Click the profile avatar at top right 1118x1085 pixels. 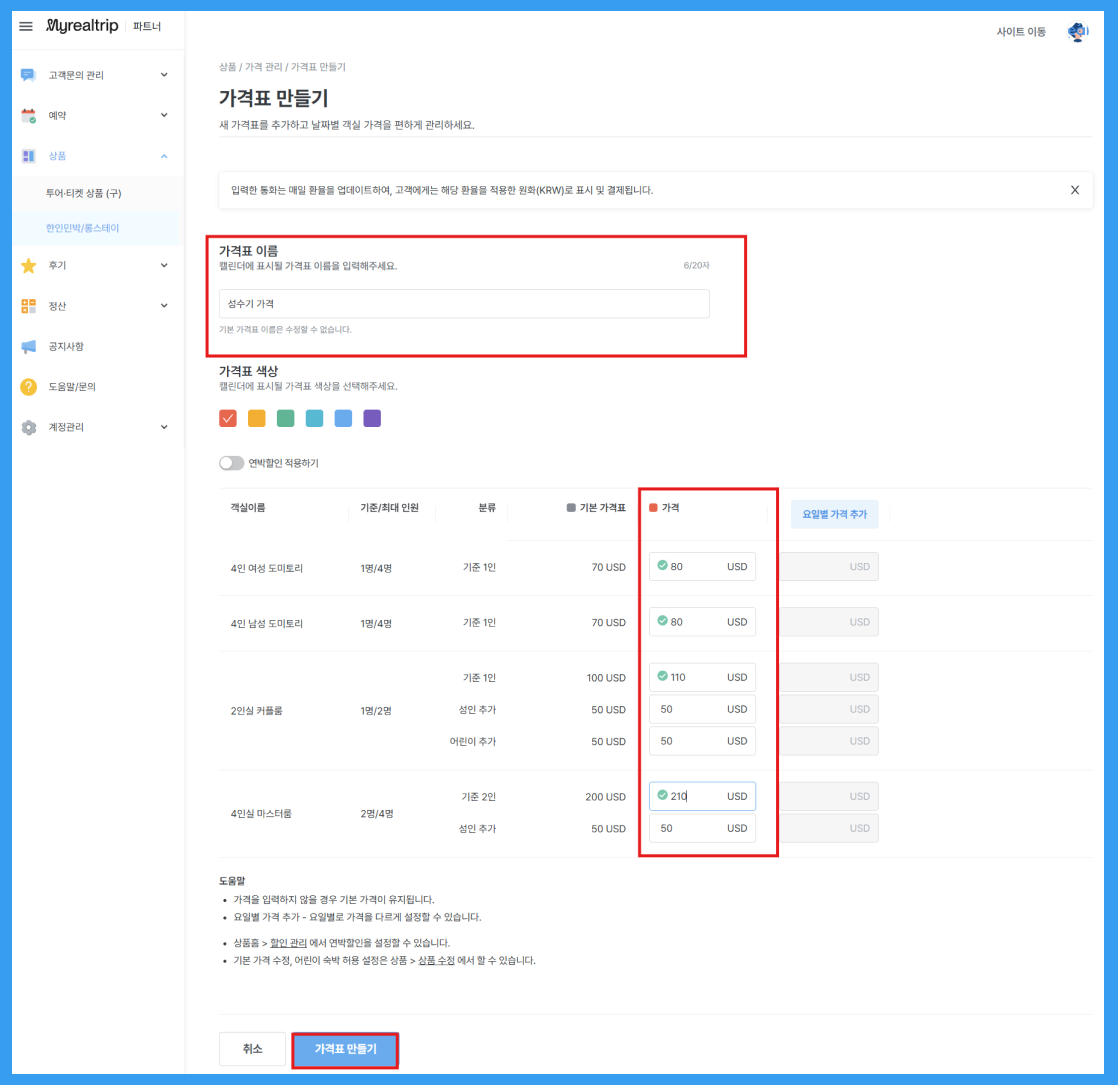(1078, 31)
